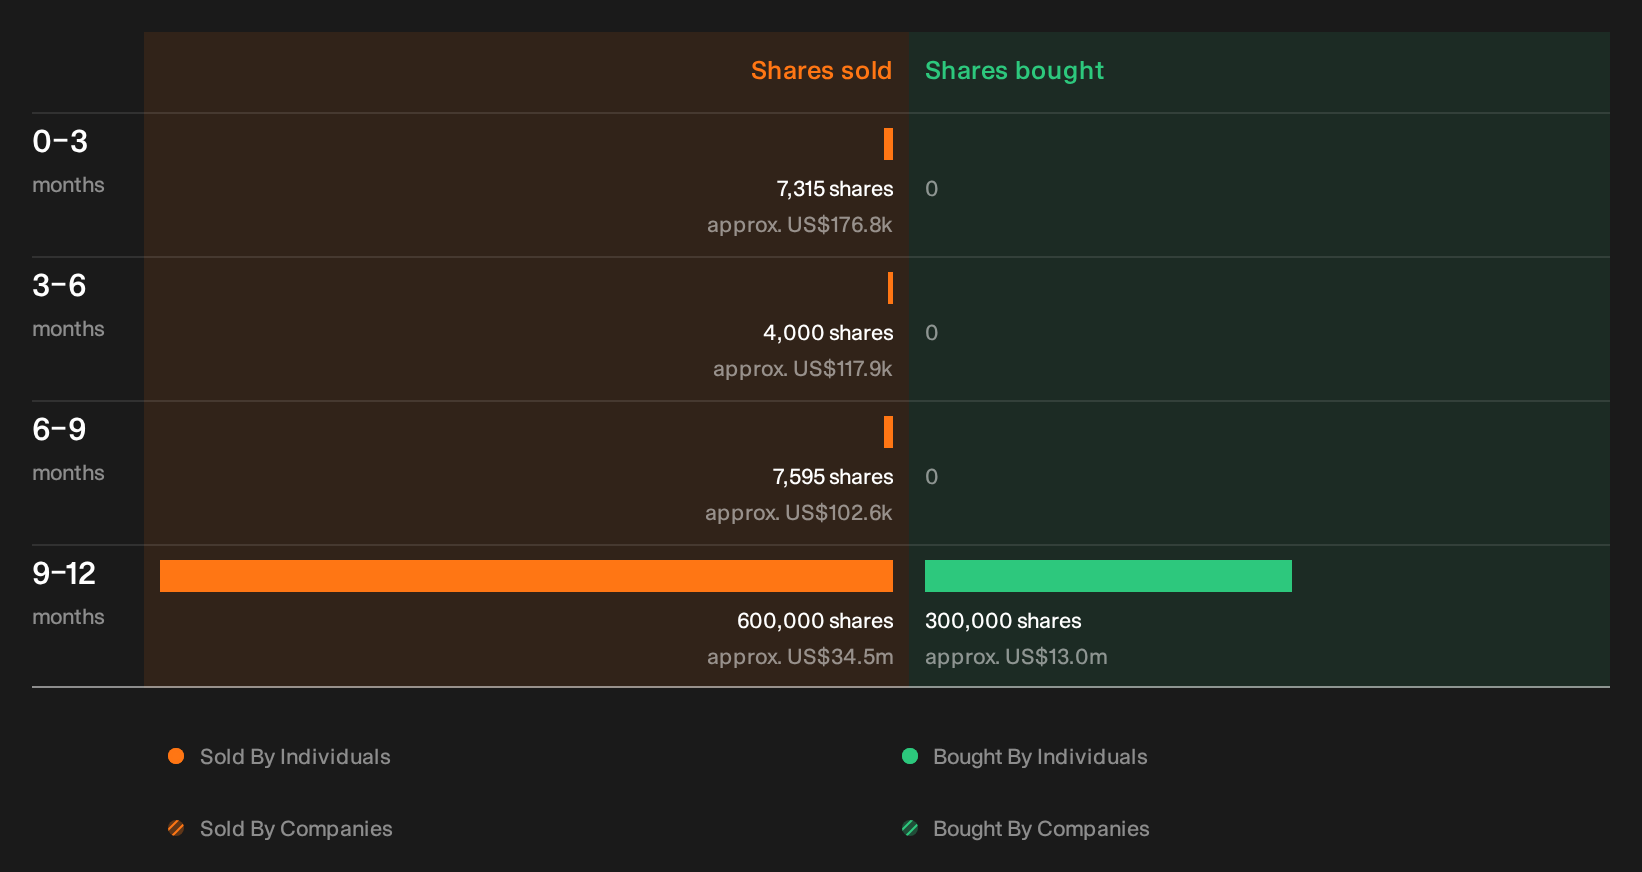The height and width of the screenshot is (872, 1642).
Task: Click the 0-3 months row label
Action: 68,161
